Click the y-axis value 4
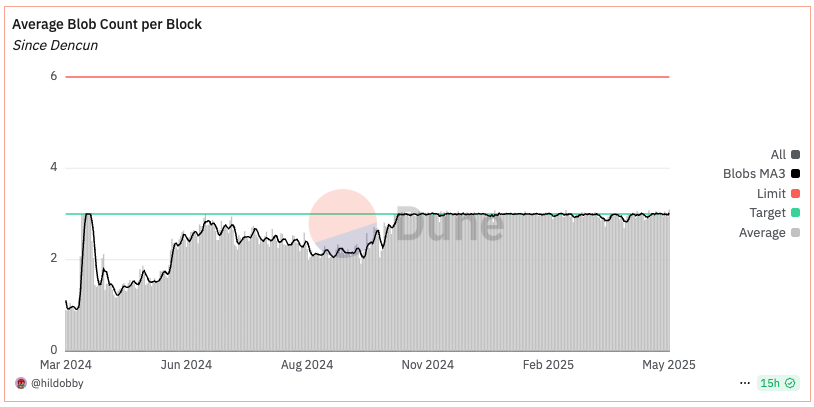 (53, 168)
